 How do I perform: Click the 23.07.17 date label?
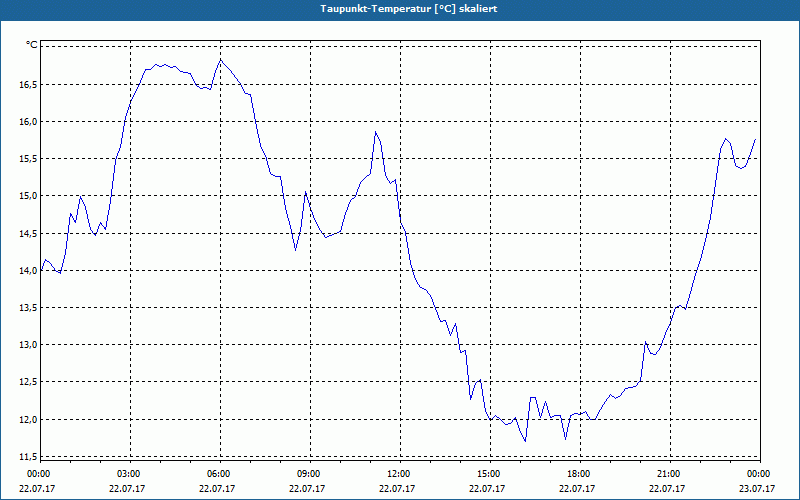759,489
